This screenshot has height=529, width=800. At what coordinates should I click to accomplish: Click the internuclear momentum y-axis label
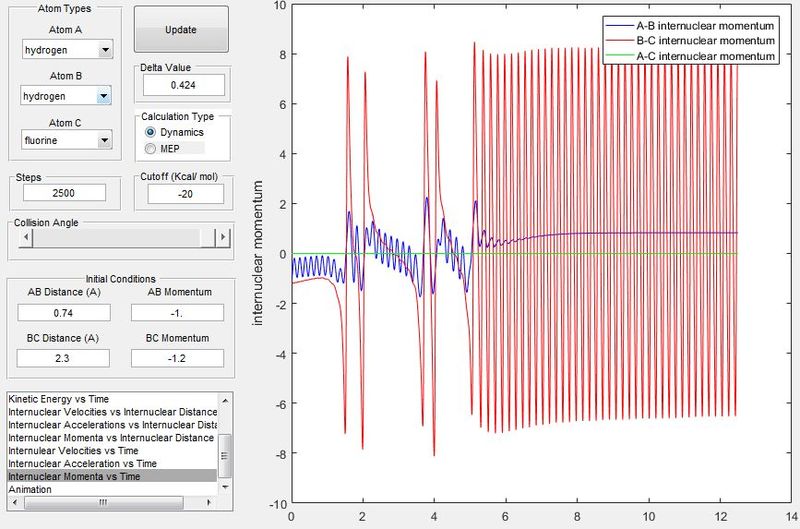(x=258, y=253)
